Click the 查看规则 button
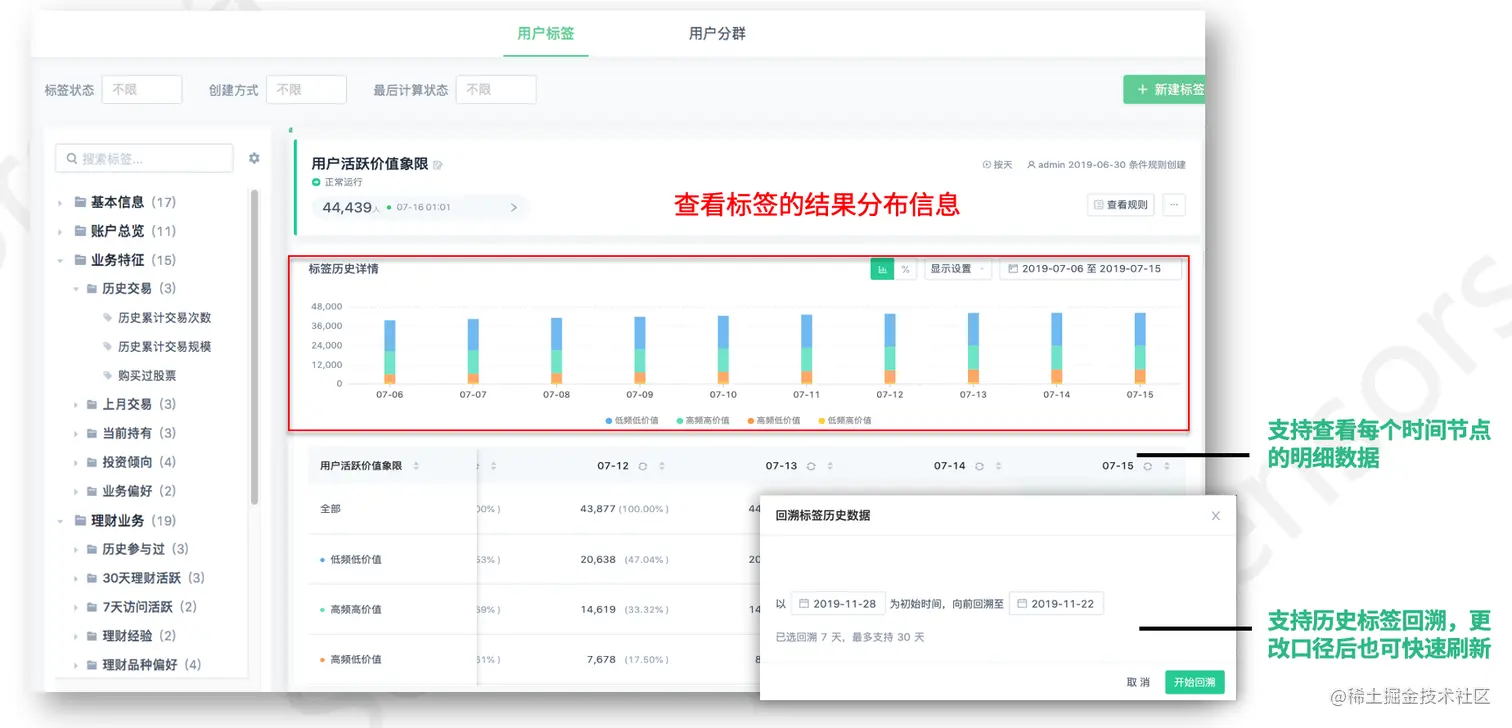The image size is (1512, 728). click(x=1121, y=205)
